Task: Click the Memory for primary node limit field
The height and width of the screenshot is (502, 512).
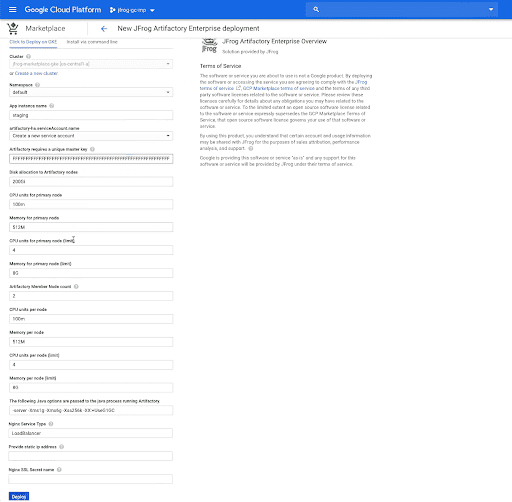Action: pos(91,273)
